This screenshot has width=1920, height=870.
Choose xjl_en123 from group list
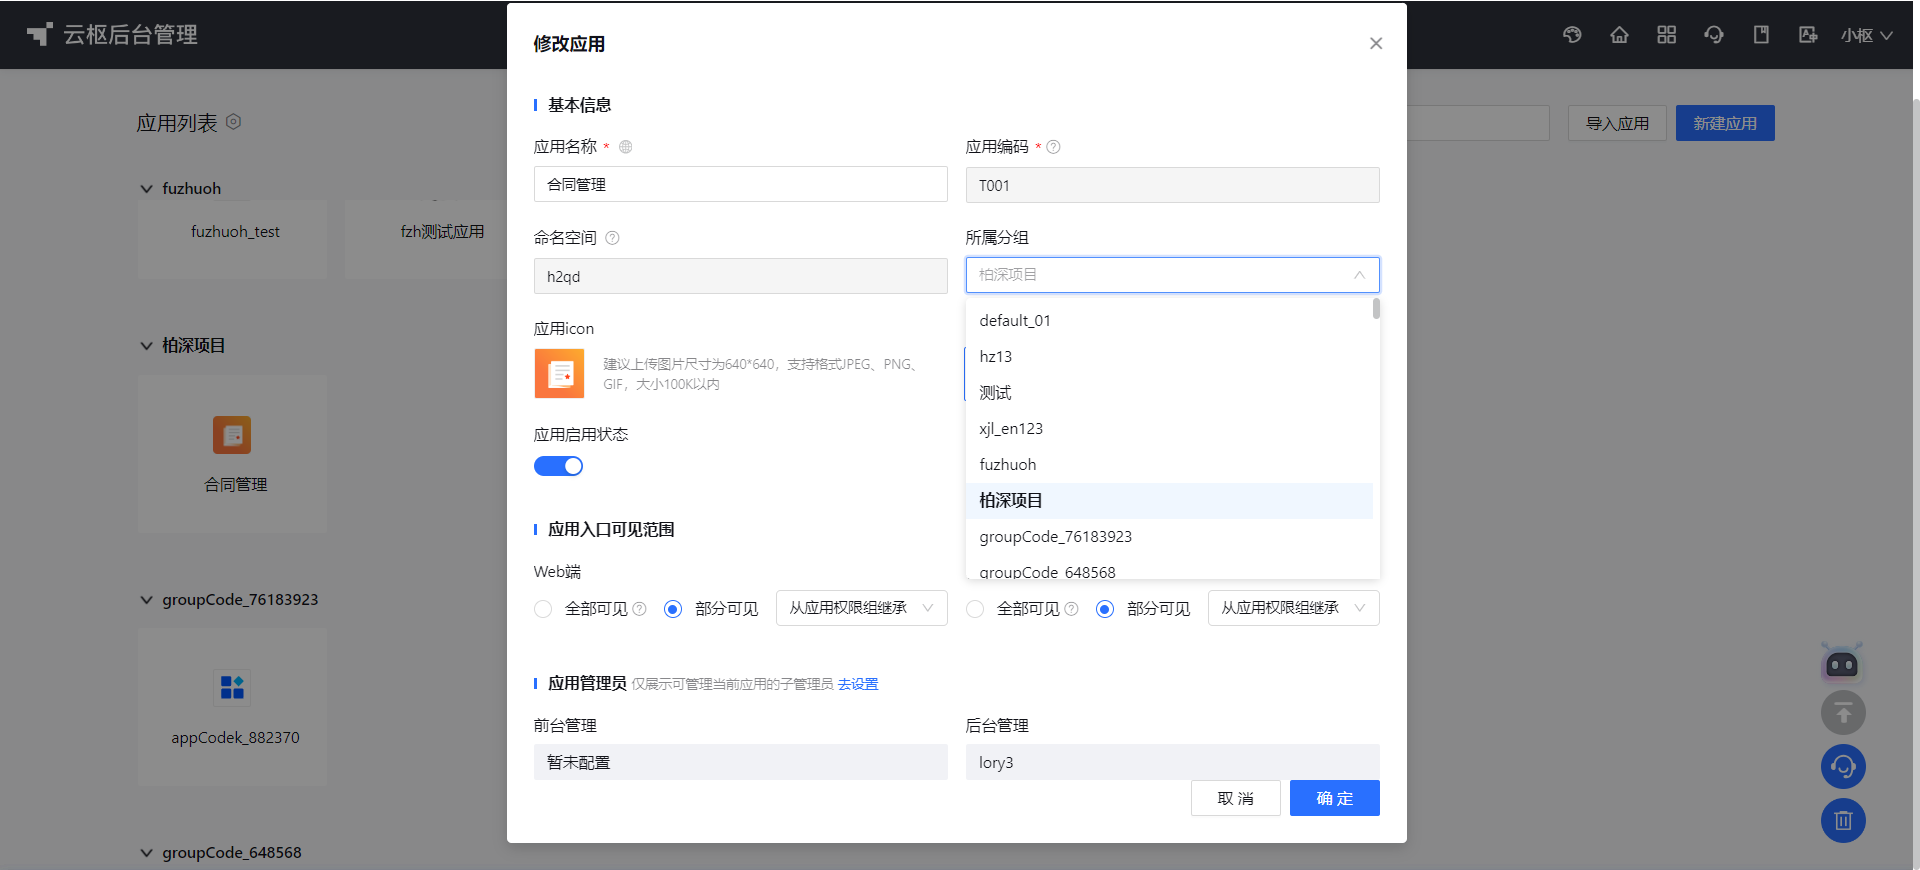pos(1169,429)
